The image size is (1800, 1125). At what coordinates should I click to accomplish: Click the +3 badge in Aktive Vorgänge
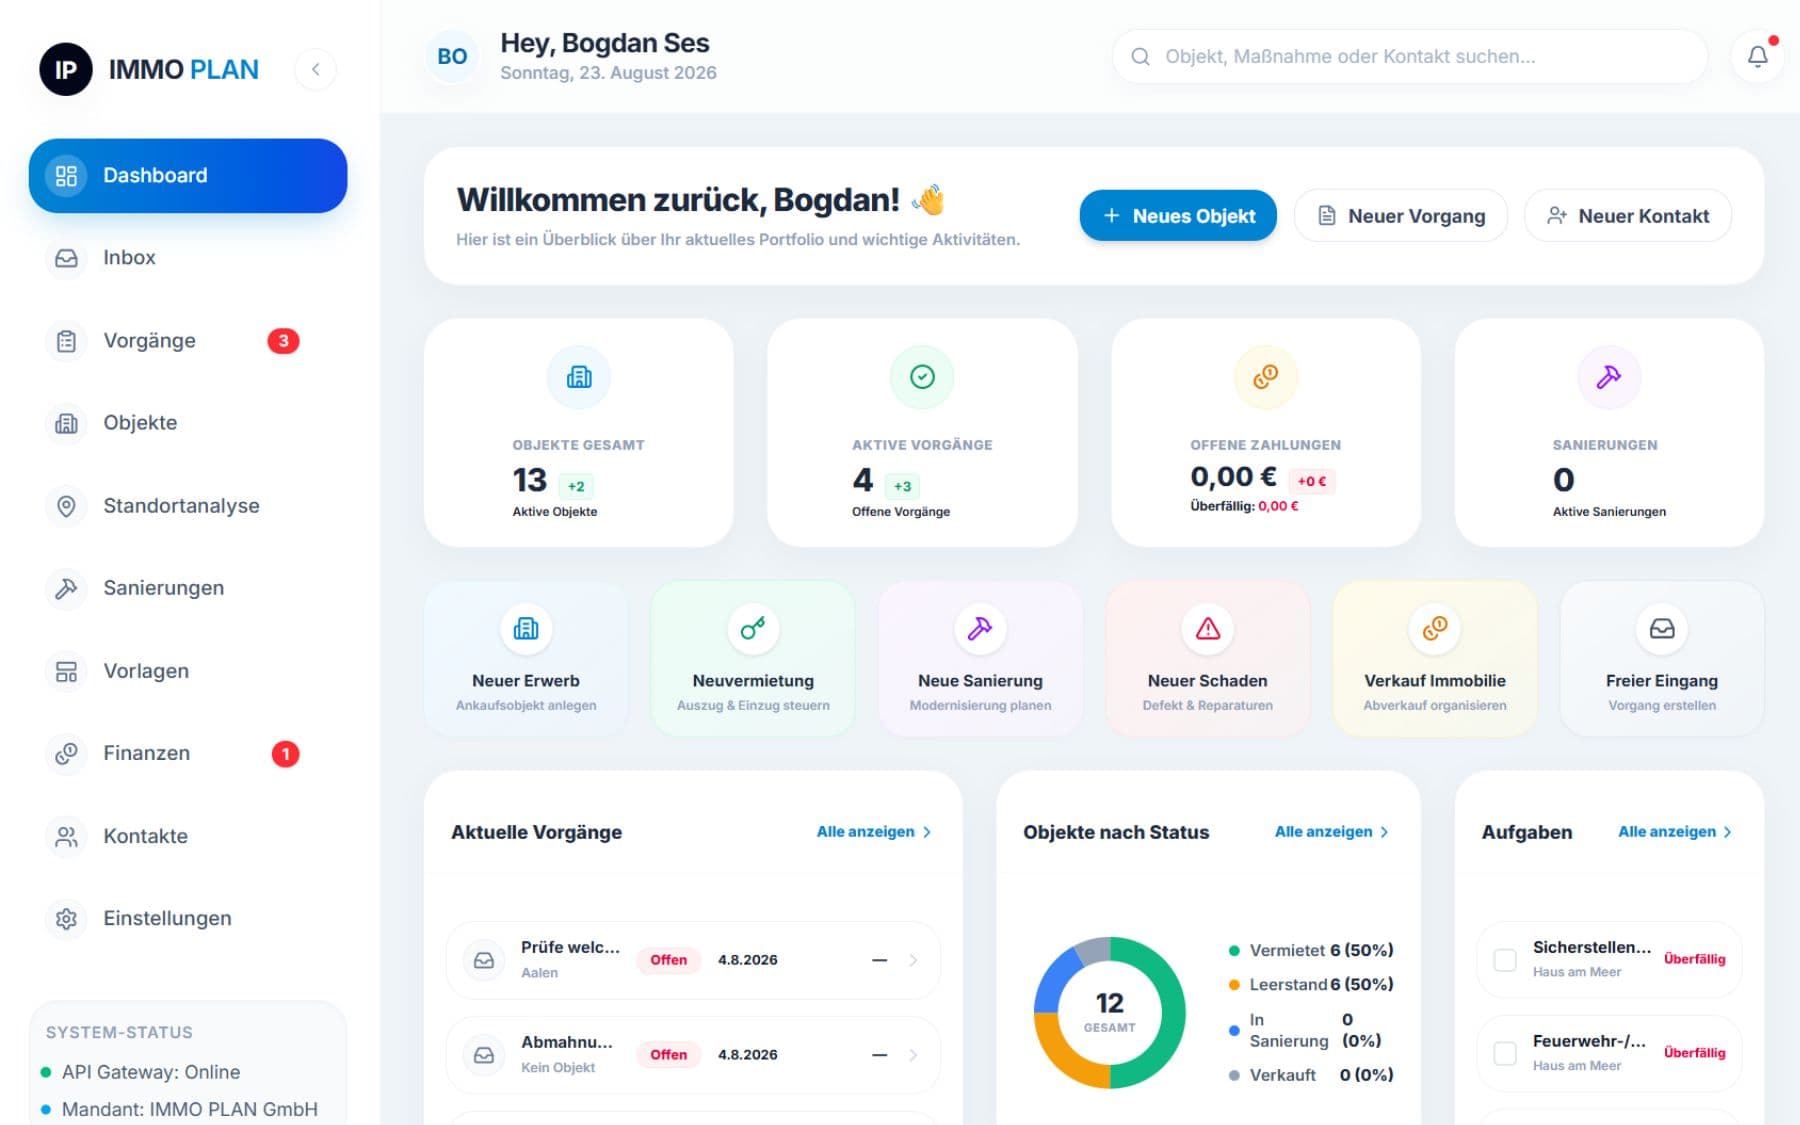tap(902, 486)
